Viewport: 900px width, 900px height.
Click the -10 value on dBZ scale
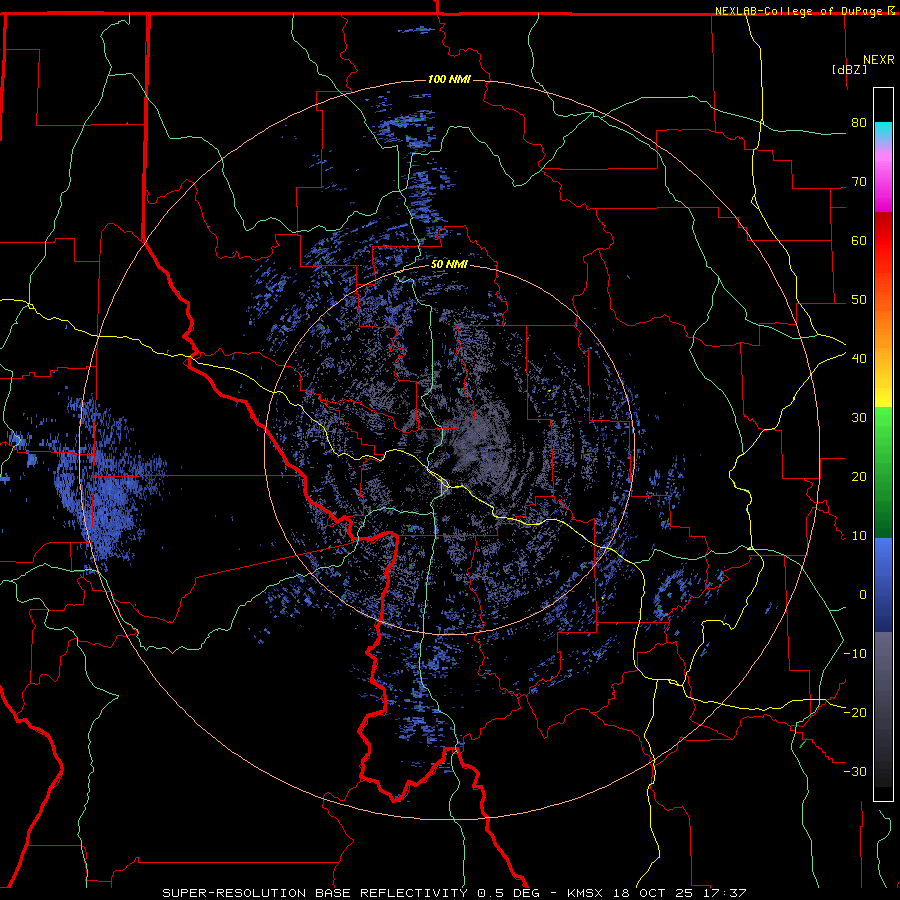point(855,654)
